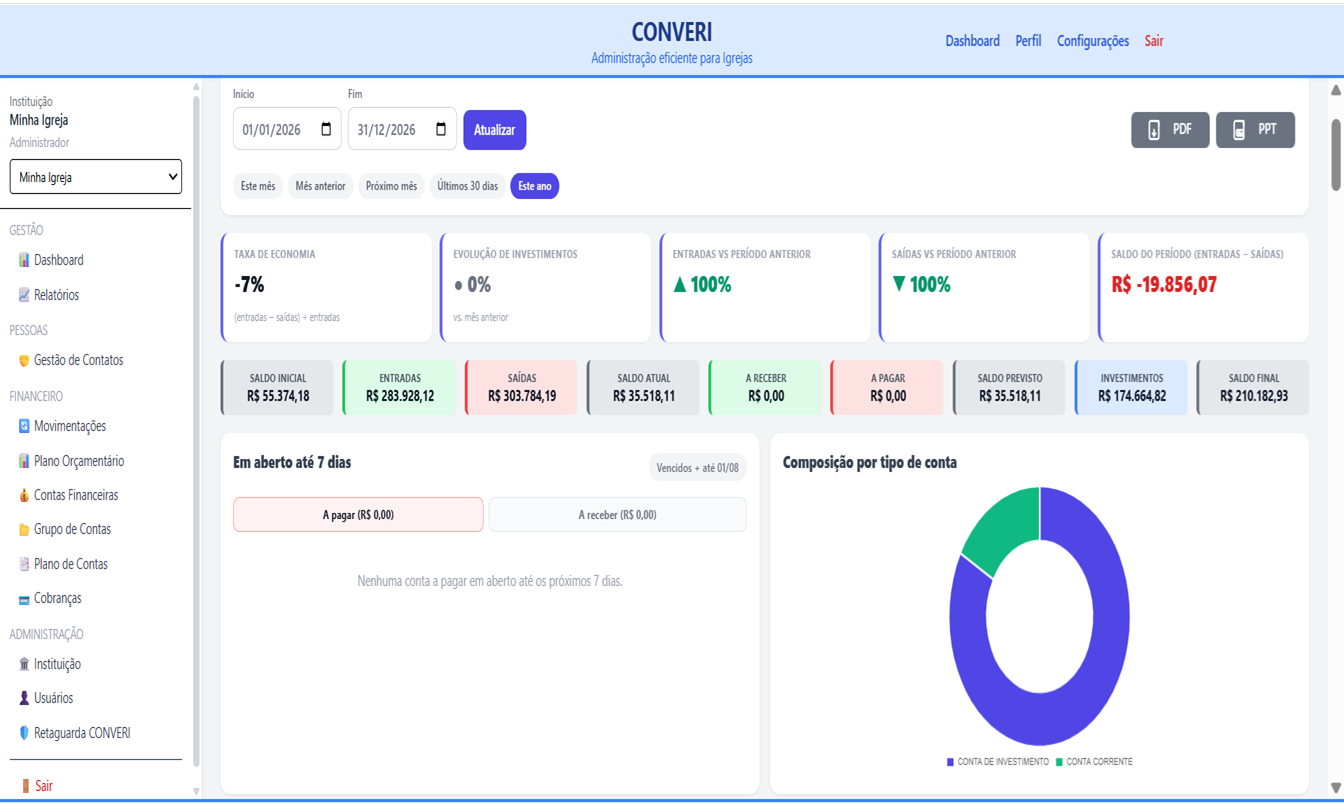This screenshot has height=803, width=1344.
Task: Click the SAÍDAS R$ 303.784,19 card
Action: coord(521,388)
